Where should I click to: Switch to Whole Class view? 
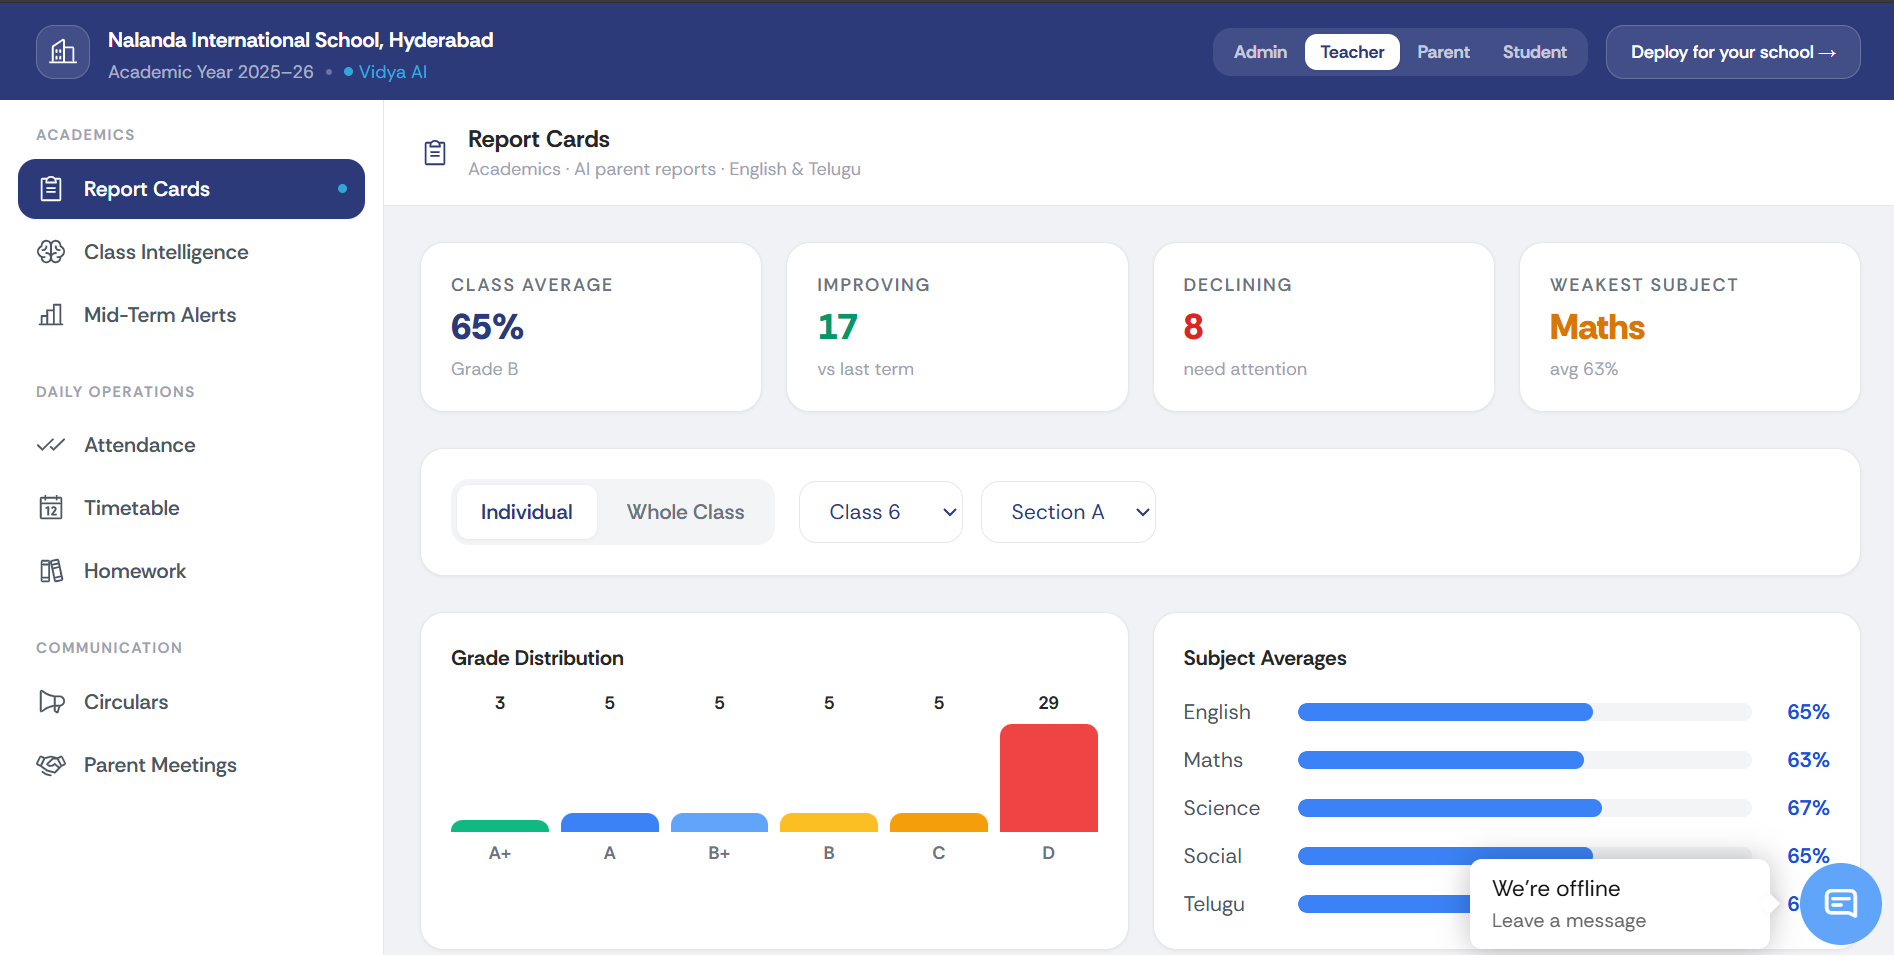pos(686,512)
